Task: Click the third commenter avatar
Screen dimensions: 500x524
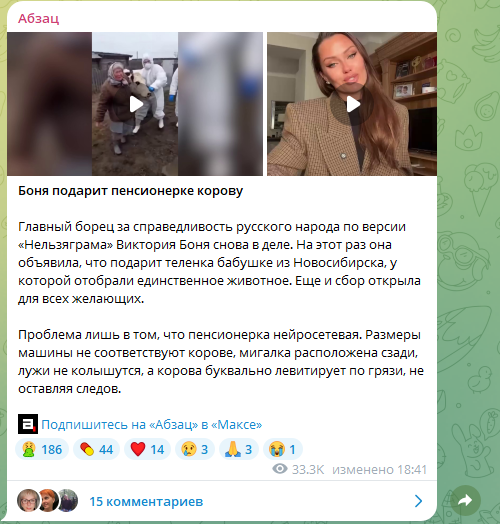Action: tap(69, 501)
